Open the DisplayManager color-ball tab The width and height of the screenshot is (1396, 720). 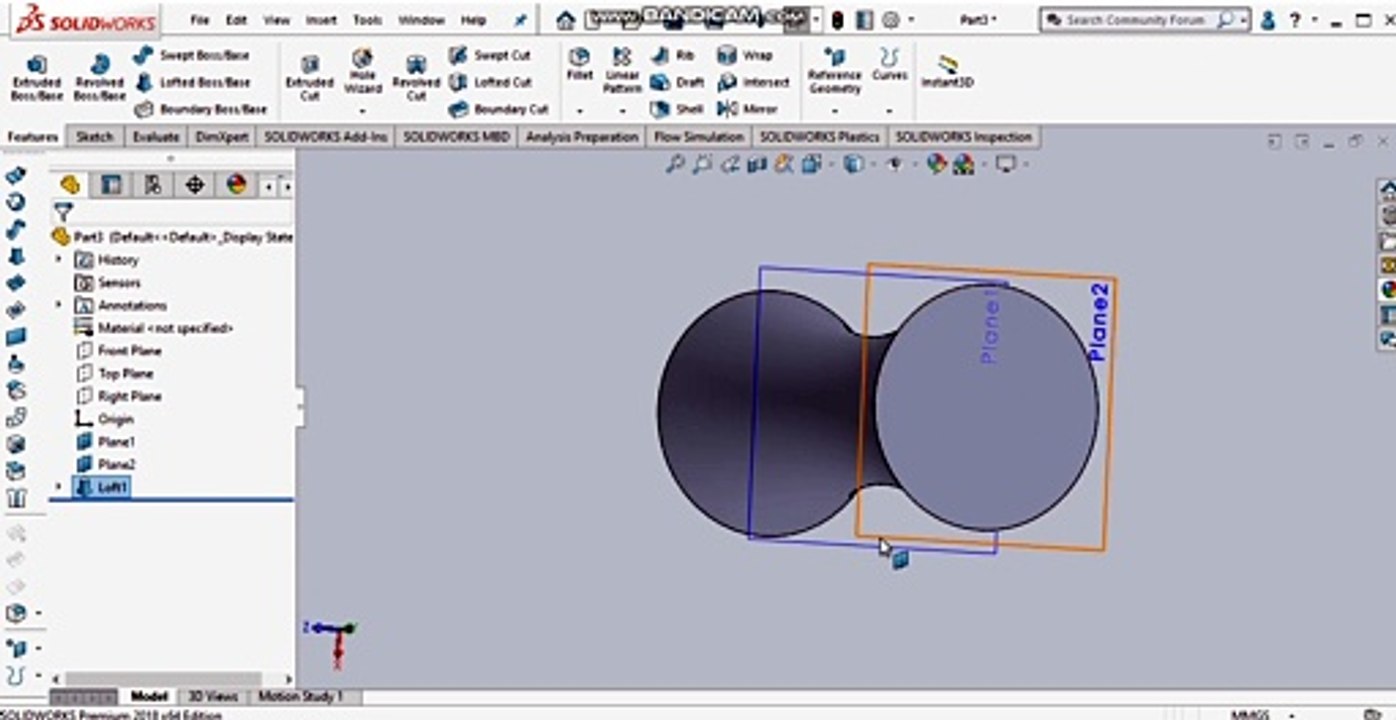[236, 184]
